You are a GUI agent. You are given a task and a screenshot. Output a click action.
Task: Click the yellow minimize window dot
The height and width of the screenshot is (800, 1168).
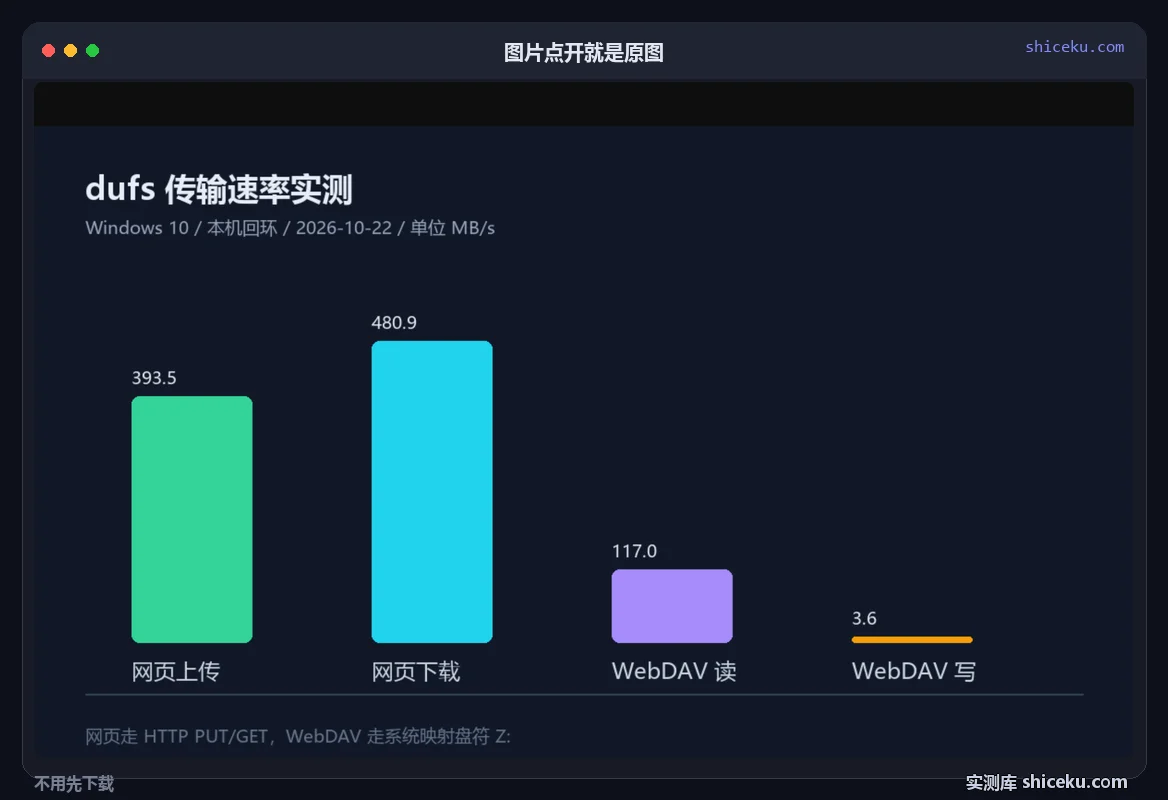tap(70, 51)
